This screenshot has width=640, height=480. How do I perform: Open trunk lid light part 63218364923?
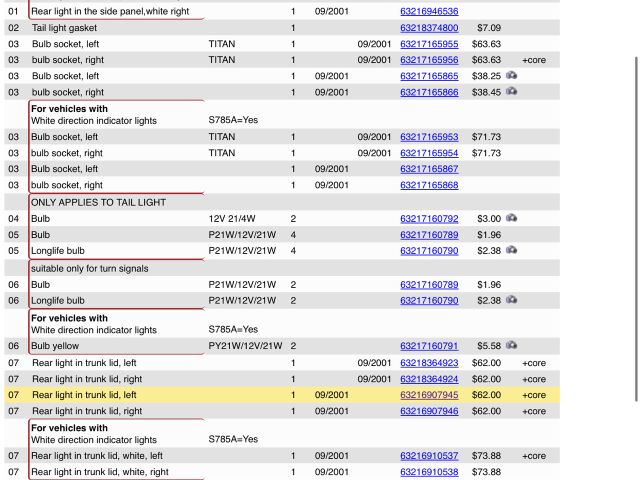429,363
